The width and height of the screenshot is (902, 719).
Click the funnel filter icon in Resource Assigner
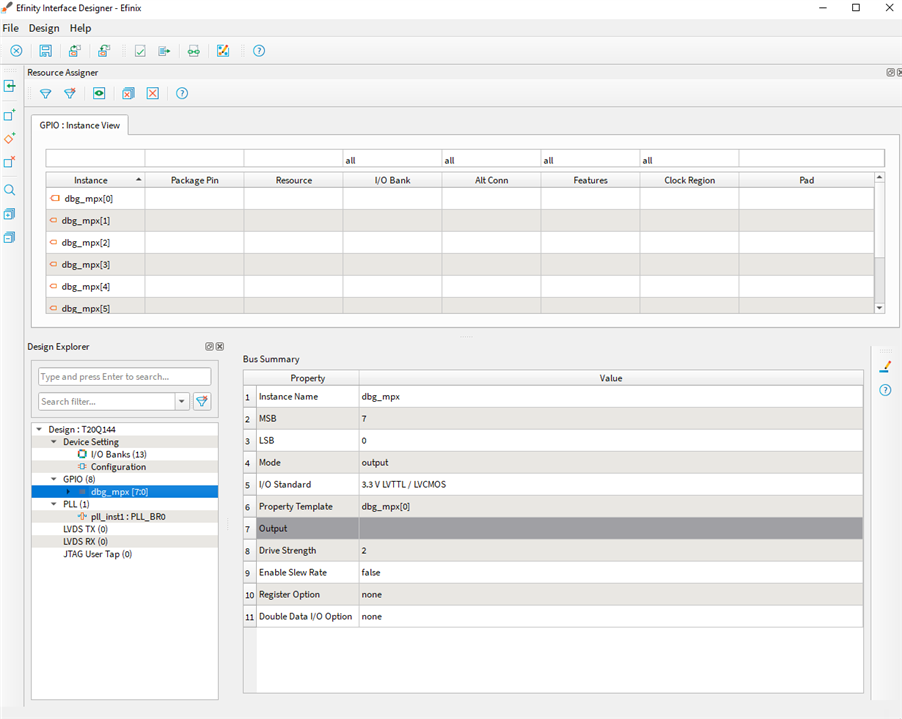(45, 93)
